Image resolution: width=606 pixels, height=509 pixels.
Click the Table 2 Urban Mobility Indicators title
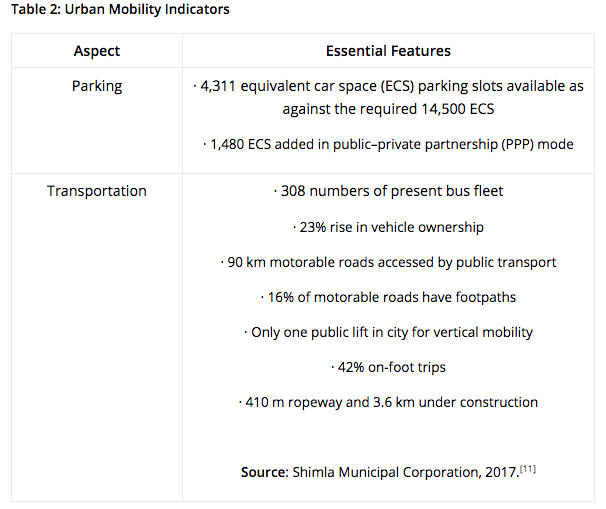tap(120, 9)
